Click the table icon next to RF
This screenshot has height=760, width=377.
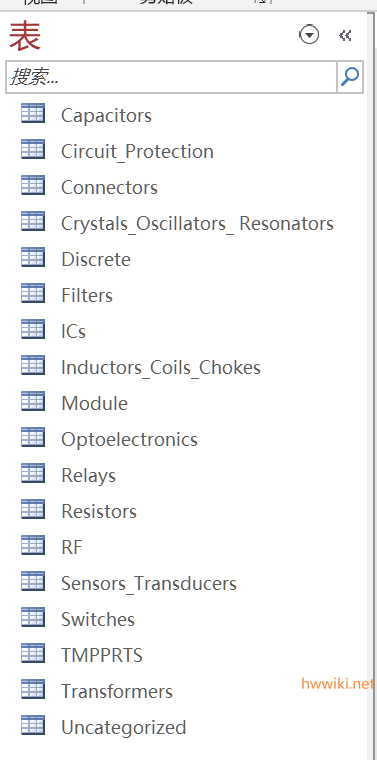pos(33,545)
